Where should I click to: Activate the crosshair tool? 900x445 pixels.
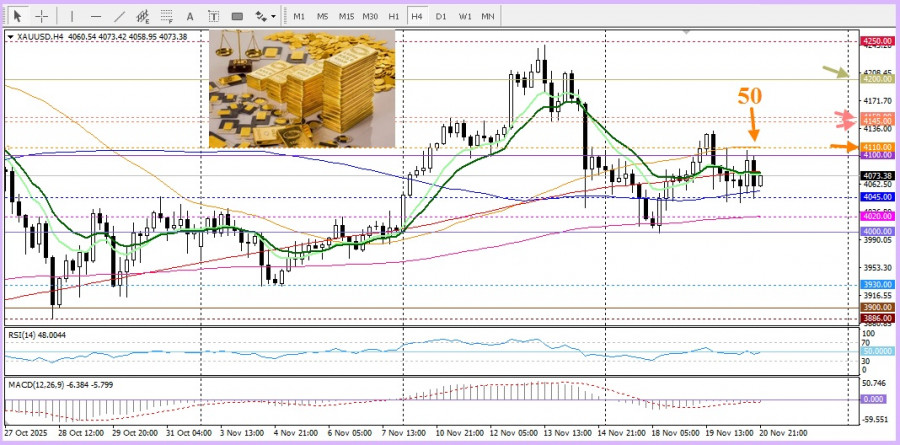tap(41, 16)
